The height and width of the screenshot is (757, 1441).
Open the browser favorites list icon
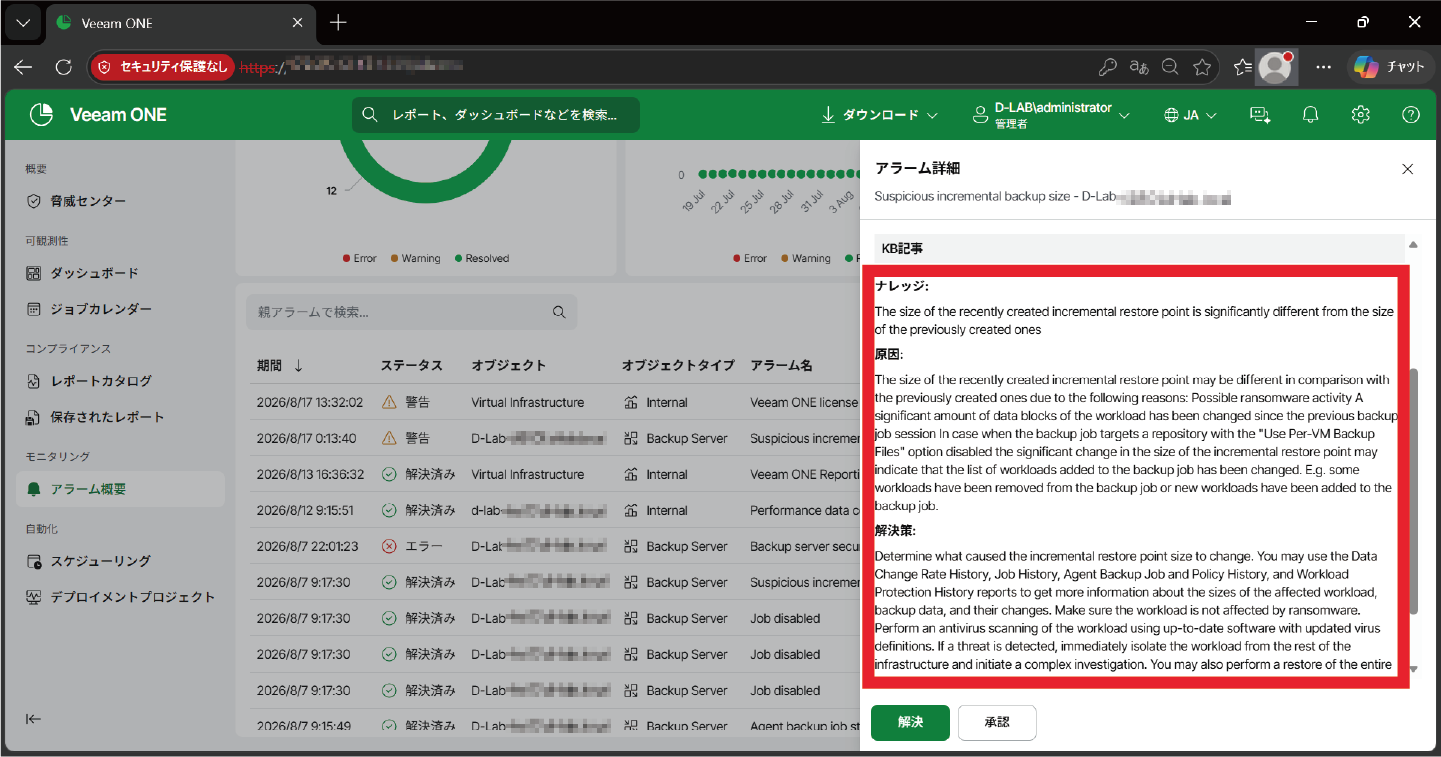click(x=1243, y=67)
